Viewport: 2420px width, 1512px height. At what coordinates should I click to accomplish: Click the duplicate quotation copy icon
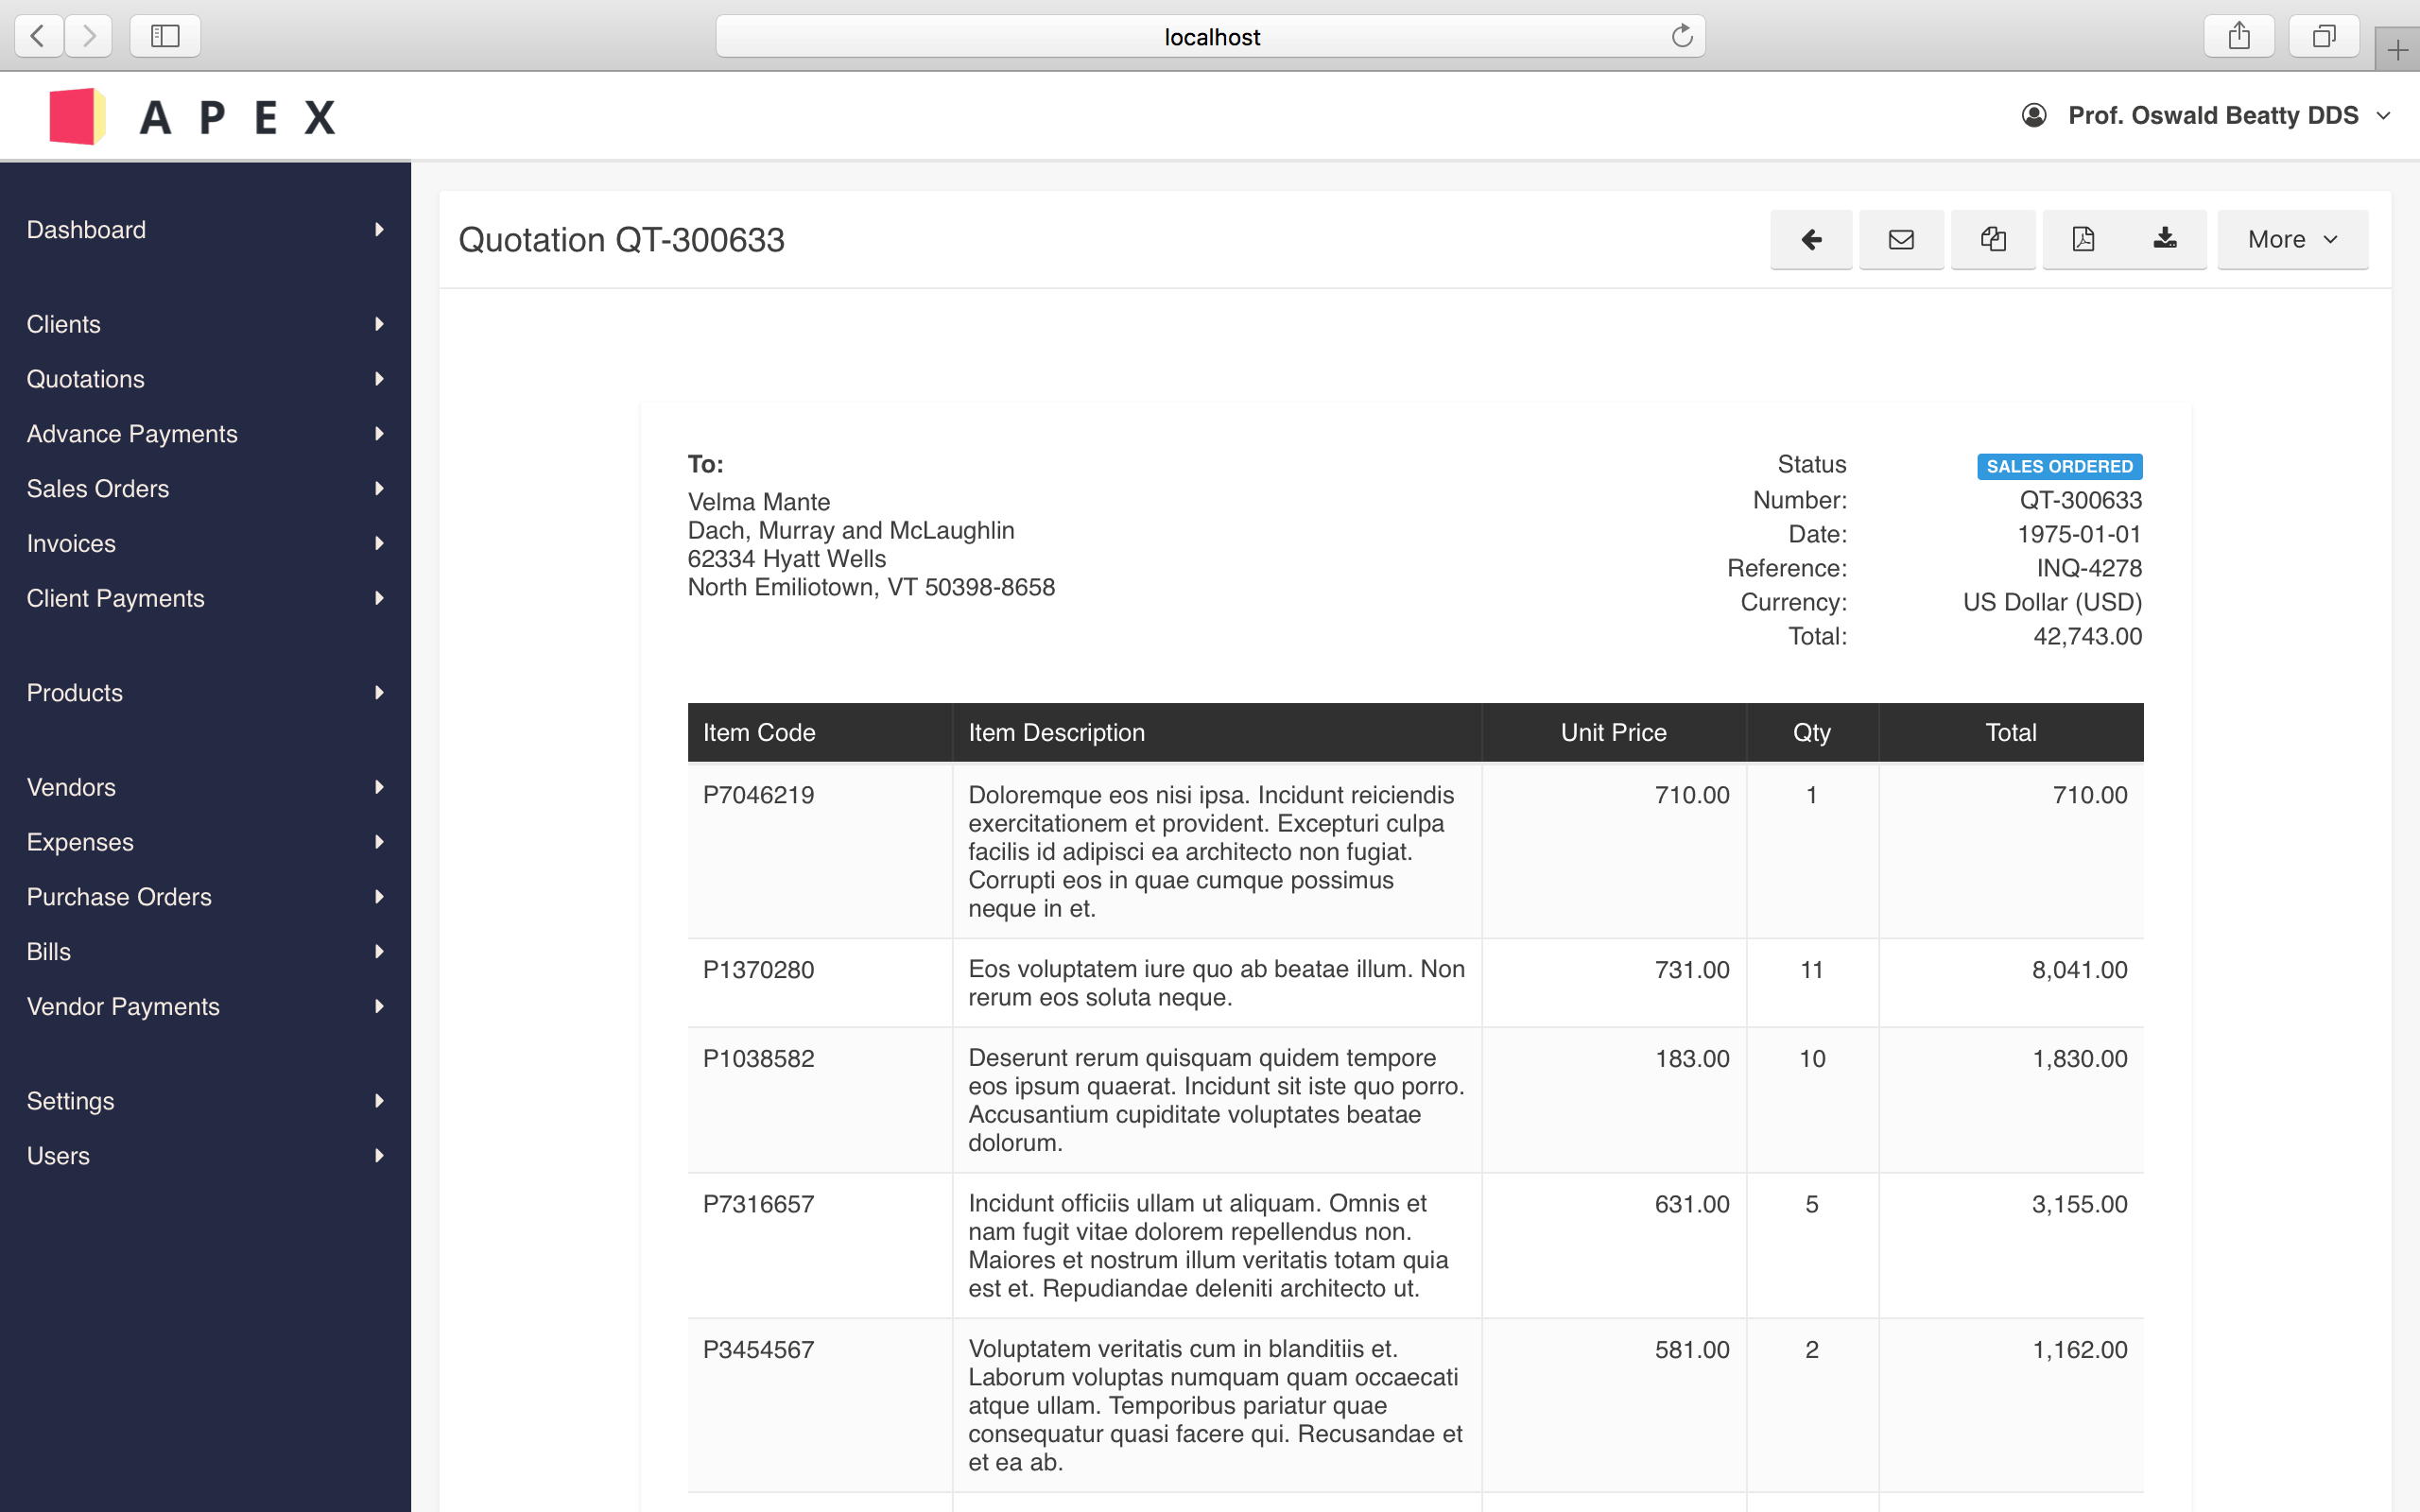pyautogui.click(x=1993, y=239)
